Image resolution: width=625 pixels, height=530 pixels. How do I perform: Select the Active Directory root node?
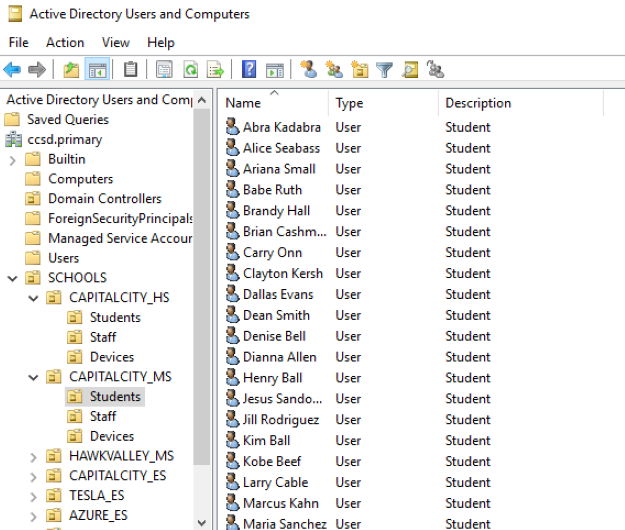99,99
